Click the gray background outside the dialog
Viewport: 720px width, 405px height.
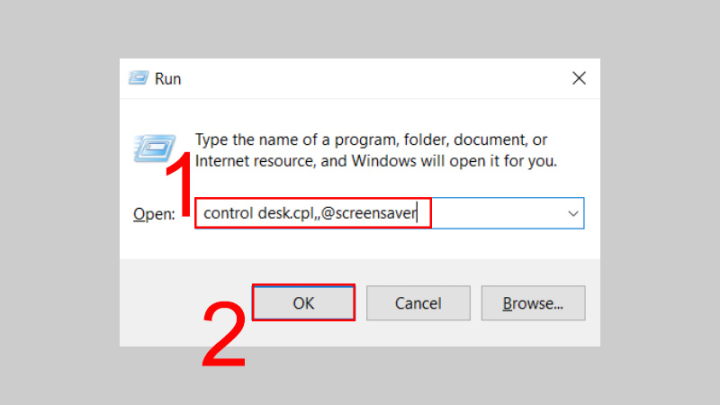[60, 200]
